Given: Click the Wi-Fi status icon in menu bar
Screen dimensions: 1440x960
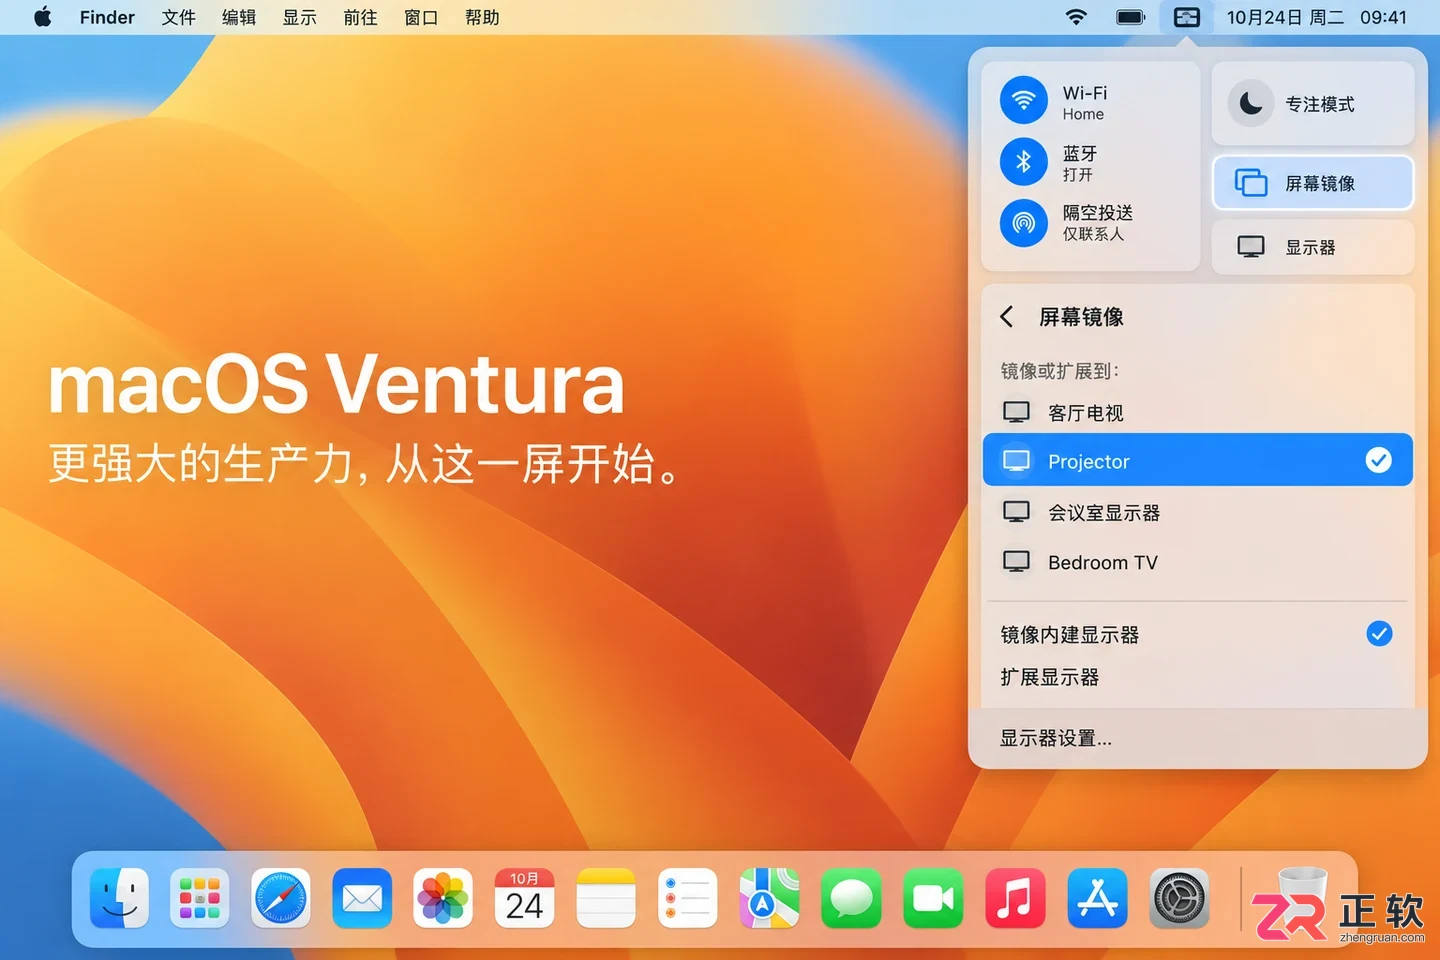Looking at the screenshot, I should tap(1076, 17).
